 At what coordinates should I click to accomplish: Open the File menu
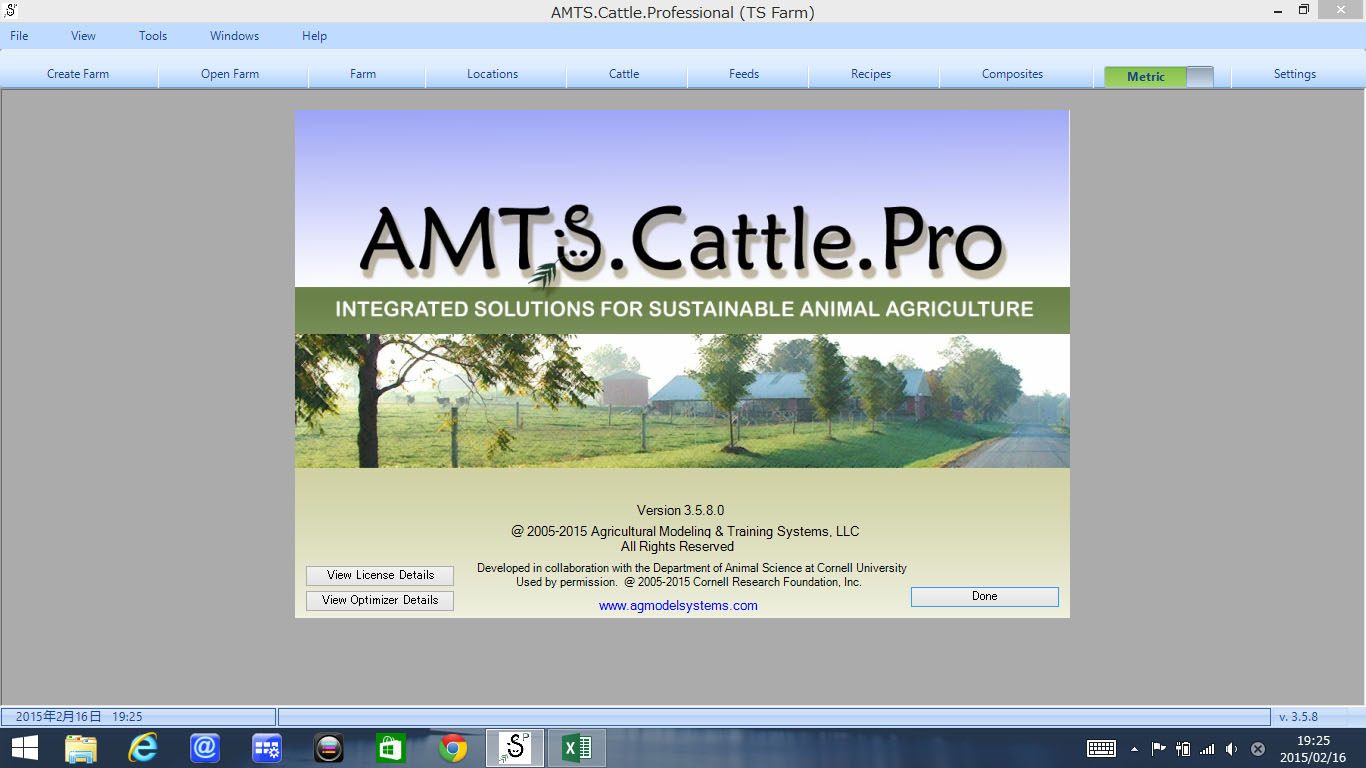(x=19, y=36)
